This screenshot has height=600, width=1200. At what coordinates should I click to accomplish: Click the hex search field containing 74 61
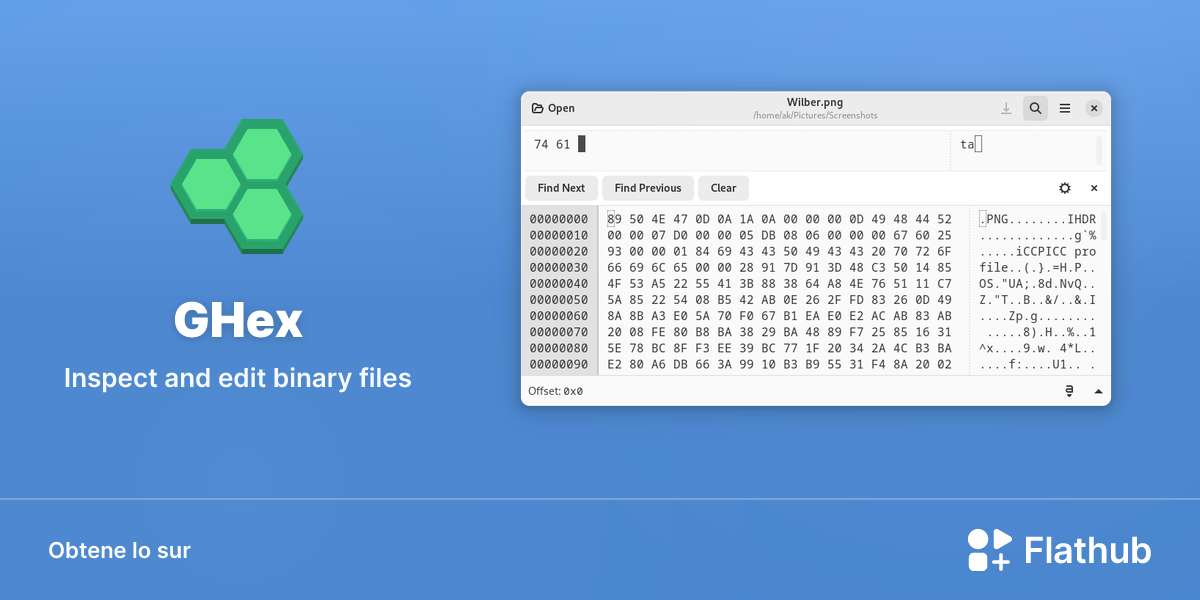pos(736,150)
